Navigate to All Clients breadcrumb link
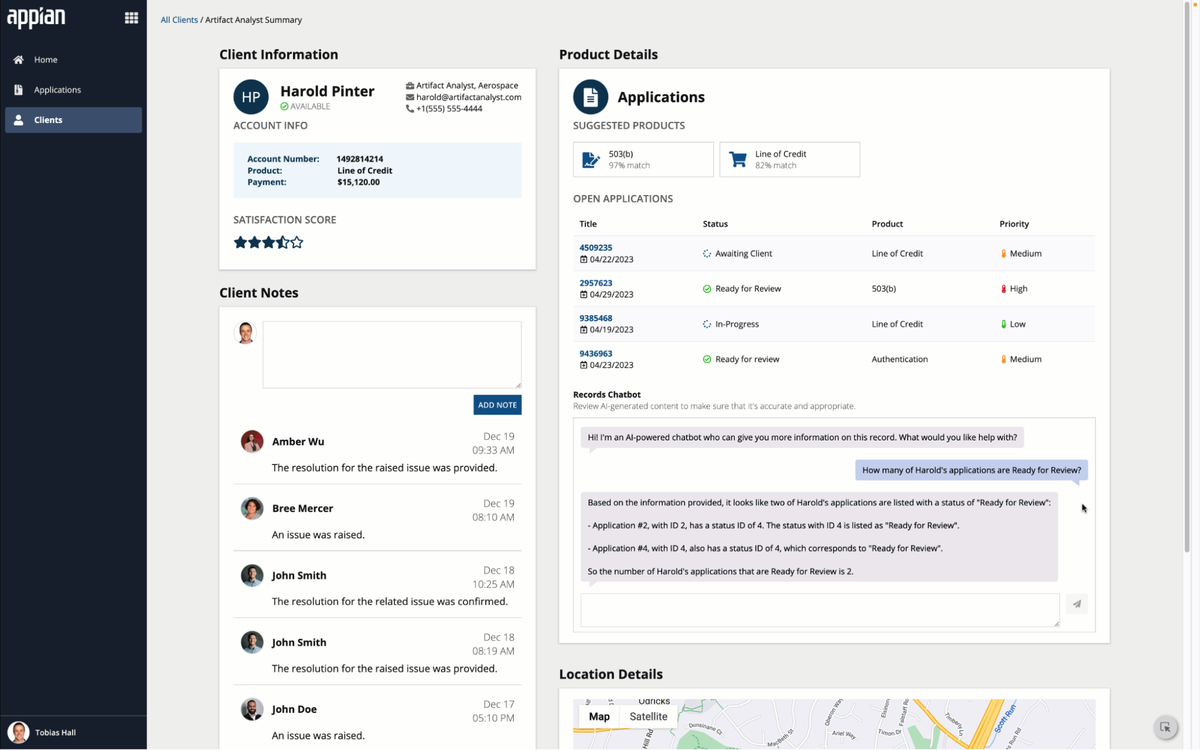This screenshot has height=750, width=1200. 179,20
